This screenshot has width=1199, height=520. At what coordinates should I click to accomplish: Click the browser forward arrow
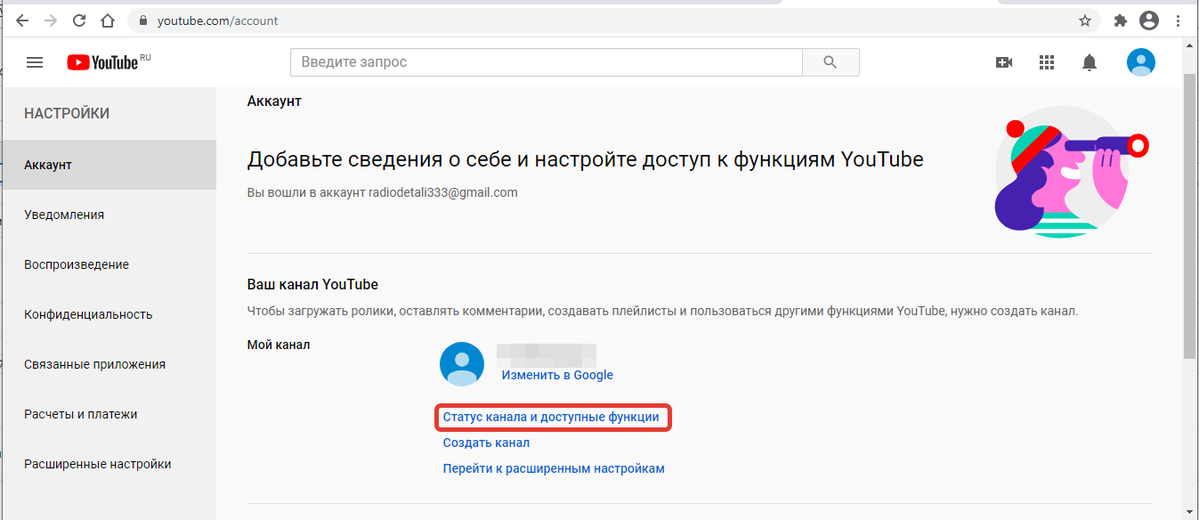(50, 21)
